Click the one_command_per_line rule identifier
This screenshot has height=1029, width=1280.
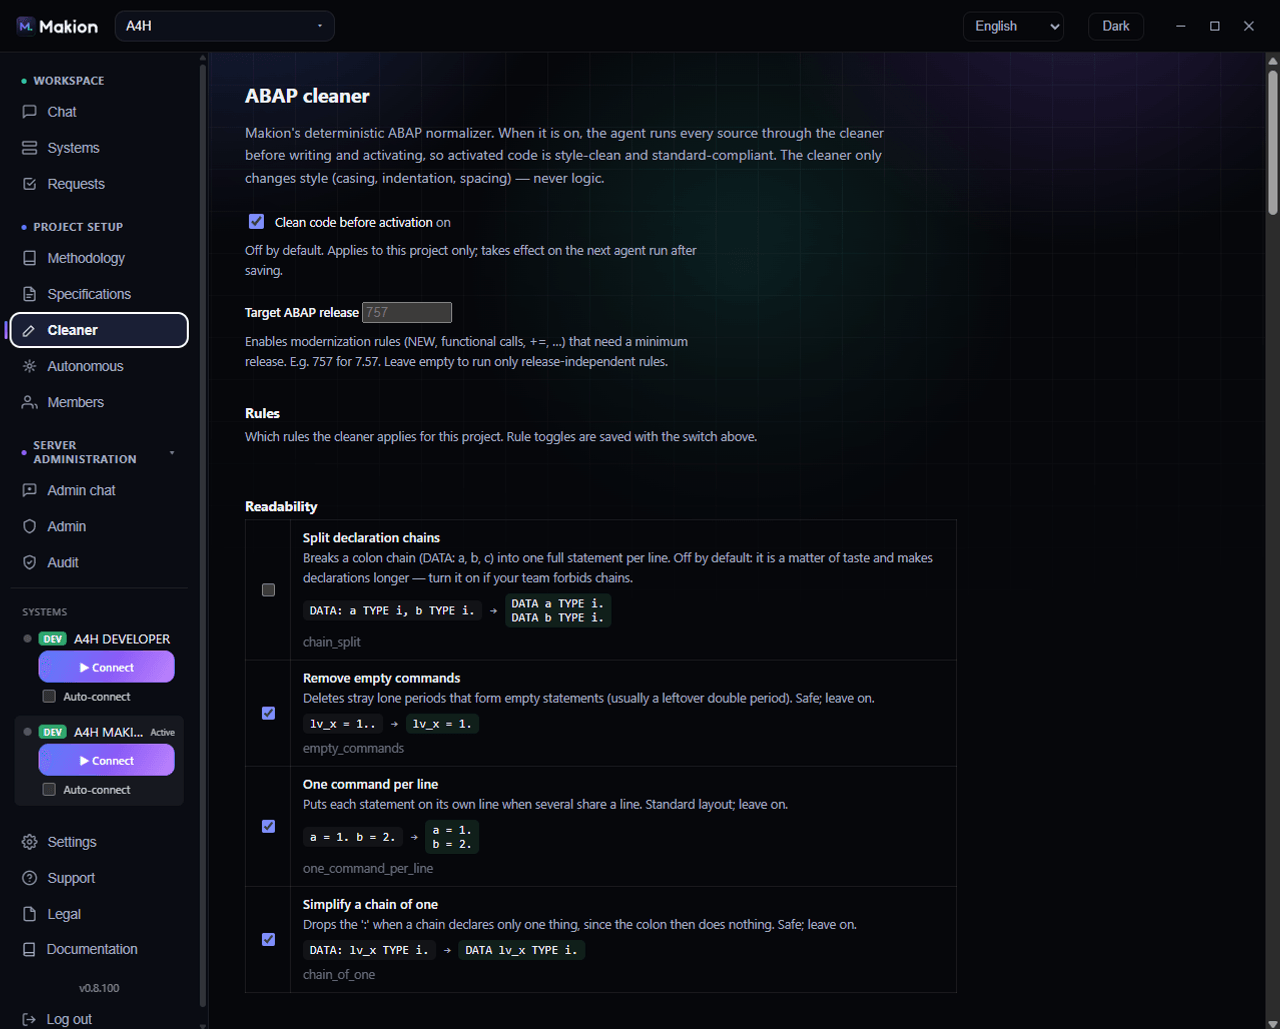pos(368,868)
